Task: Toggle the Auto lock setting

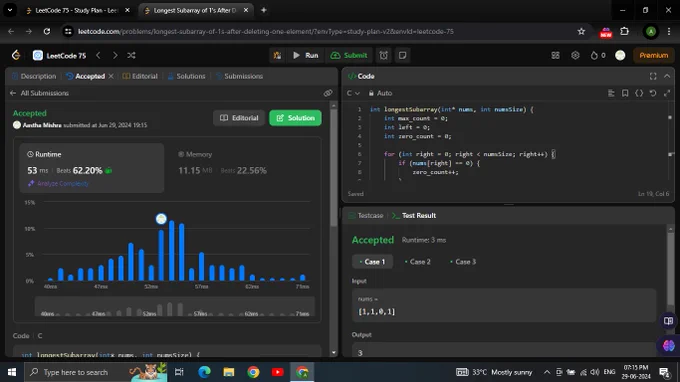Action: click(x=380, y=93)
